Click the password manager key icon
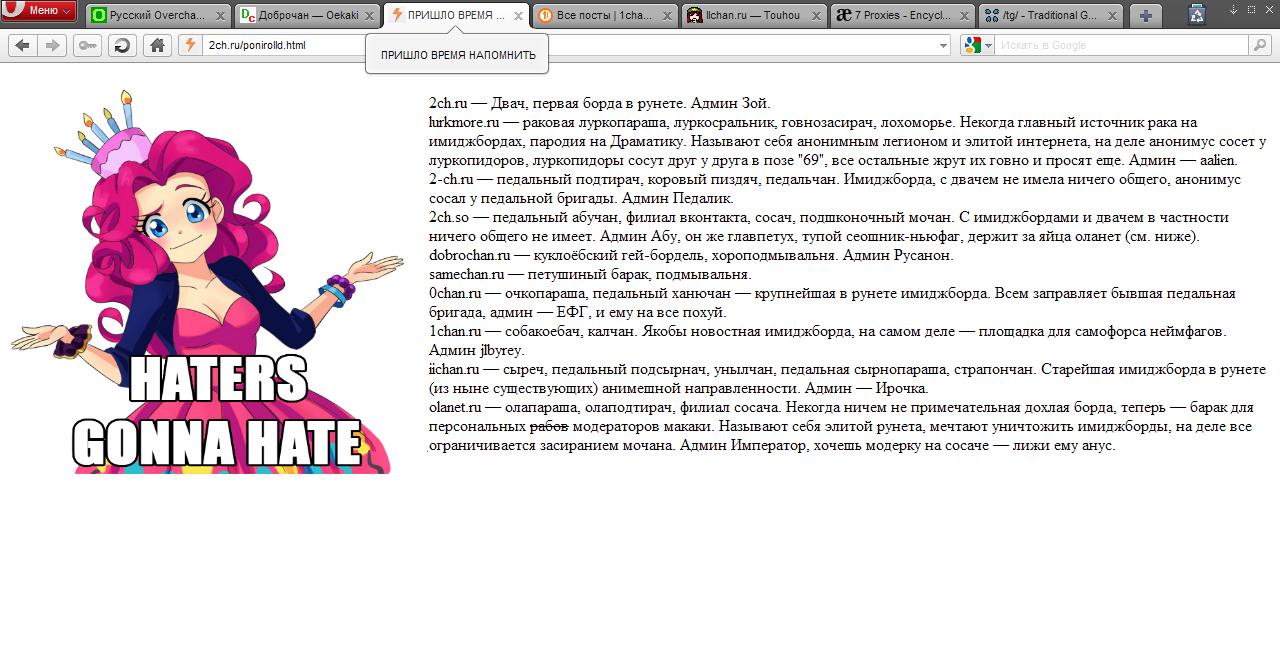This screenshot has width=1280, height=654. 87,45
